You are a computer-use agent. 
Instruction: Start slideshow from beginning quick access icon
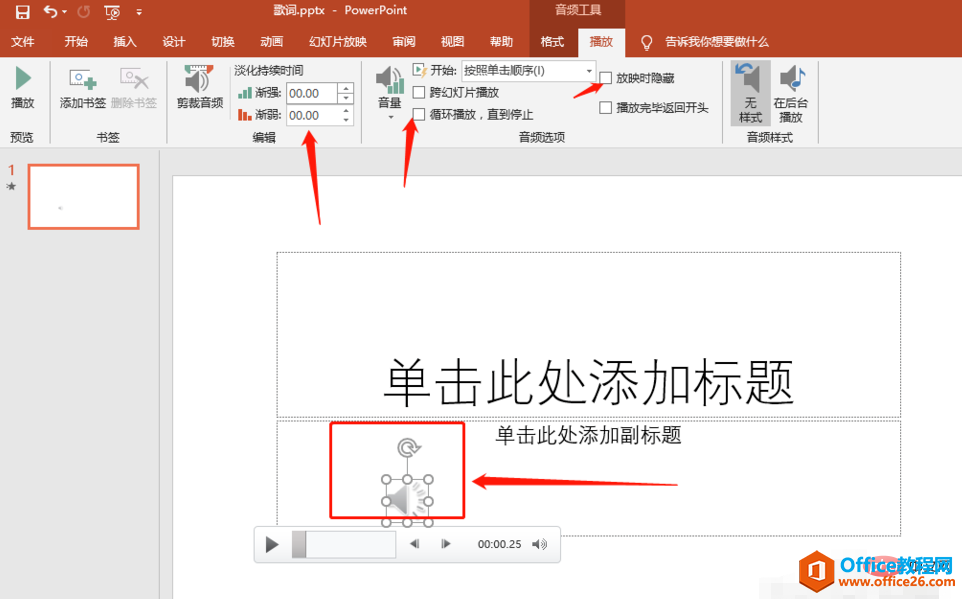(x=112, y=12)
